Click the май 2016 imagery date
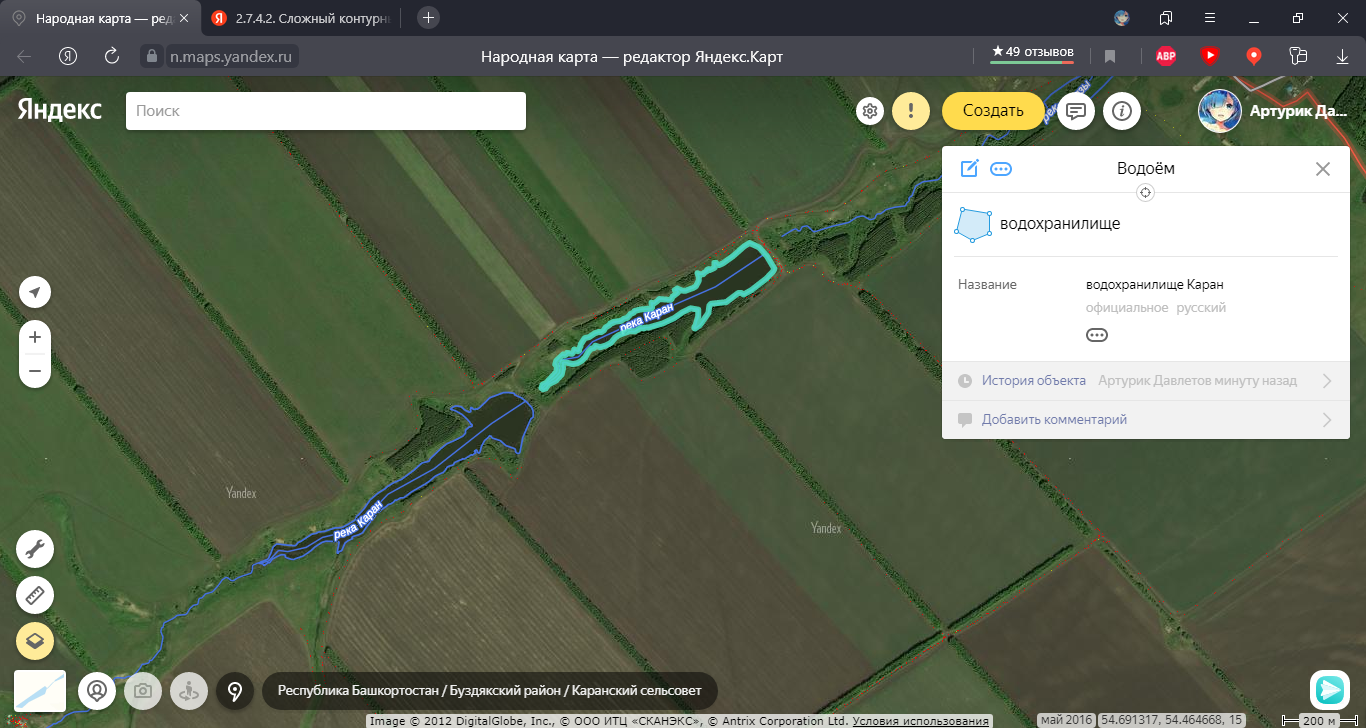This screenshot has height=728, width=1366. point(1065,720)
